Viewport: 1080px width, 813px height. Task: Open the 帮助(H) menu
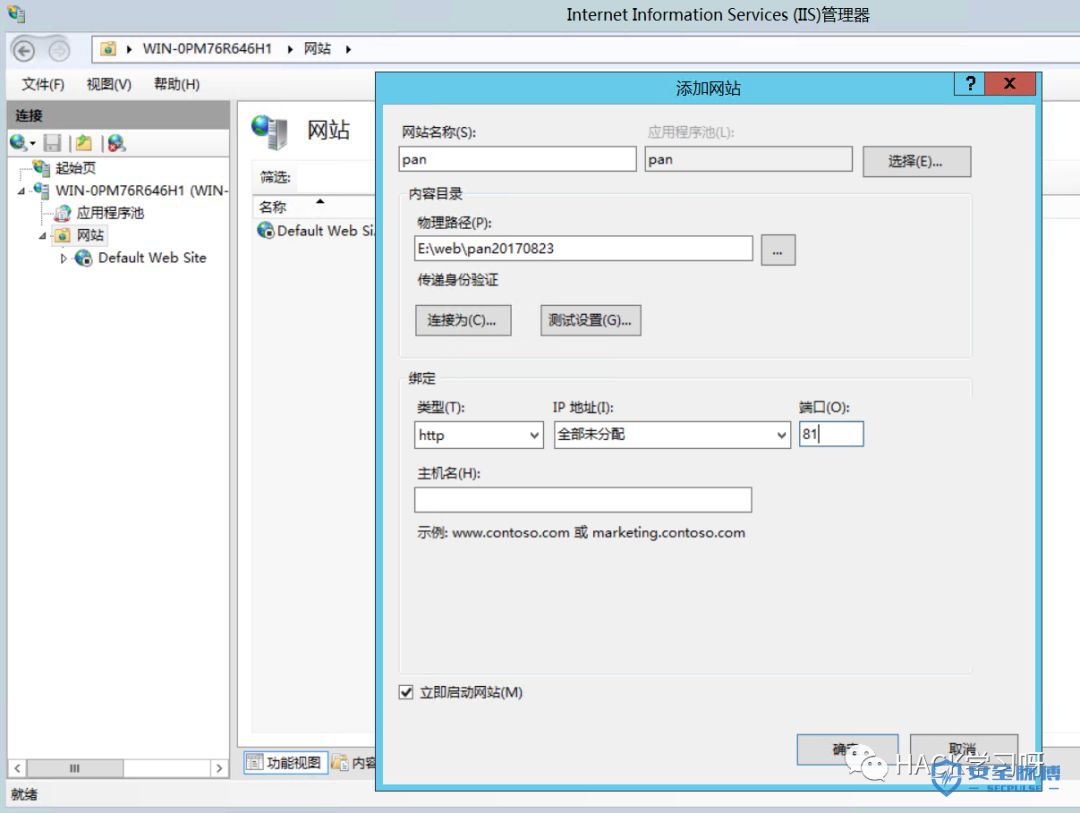point(176,84)
